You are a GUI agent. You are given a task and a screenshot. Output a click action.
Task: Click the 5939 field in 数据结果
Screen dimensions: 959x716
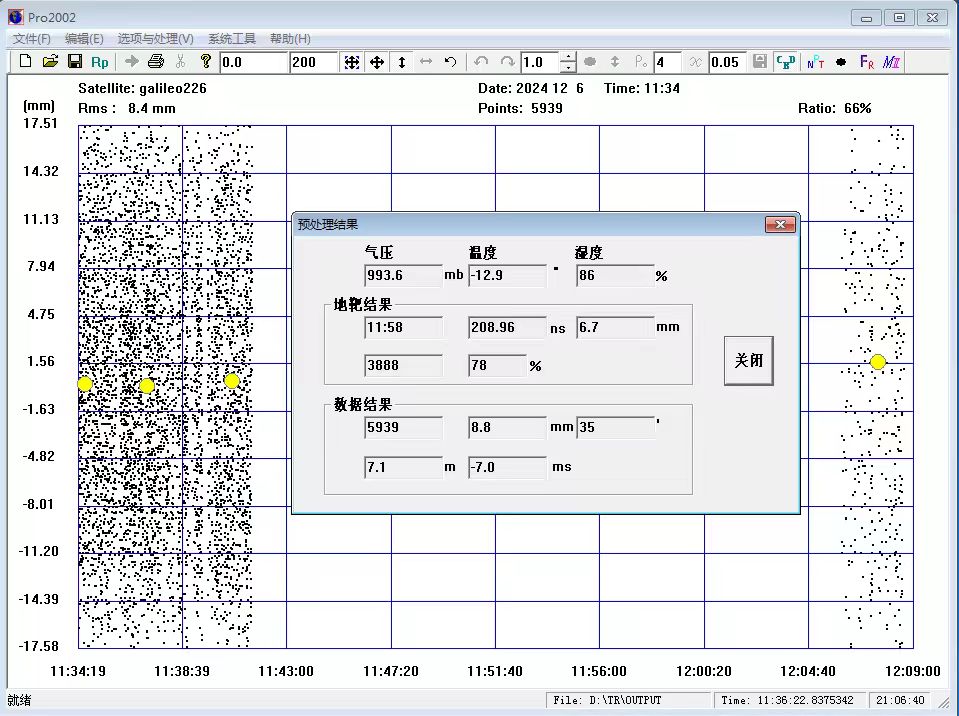[403, 427]
